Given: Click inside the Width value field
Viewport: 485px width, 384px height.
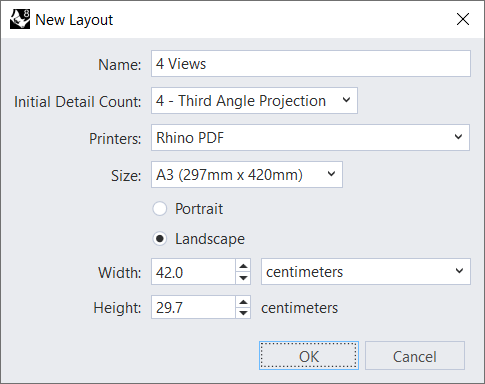Looking at the screenshot, I should tap(193, 272).
